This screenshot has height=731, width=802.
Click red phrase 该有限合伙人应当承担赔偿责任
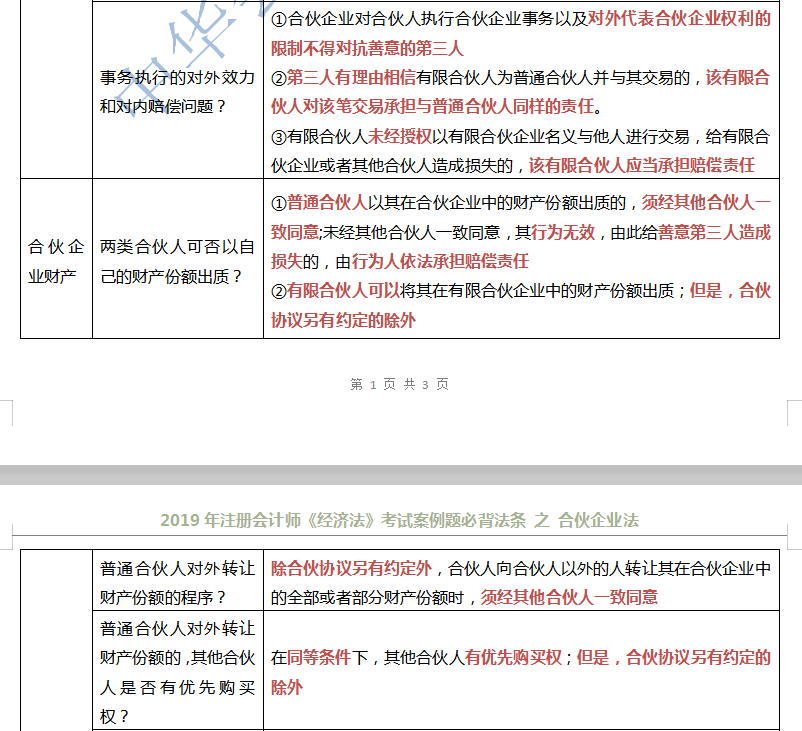[640, 163]
